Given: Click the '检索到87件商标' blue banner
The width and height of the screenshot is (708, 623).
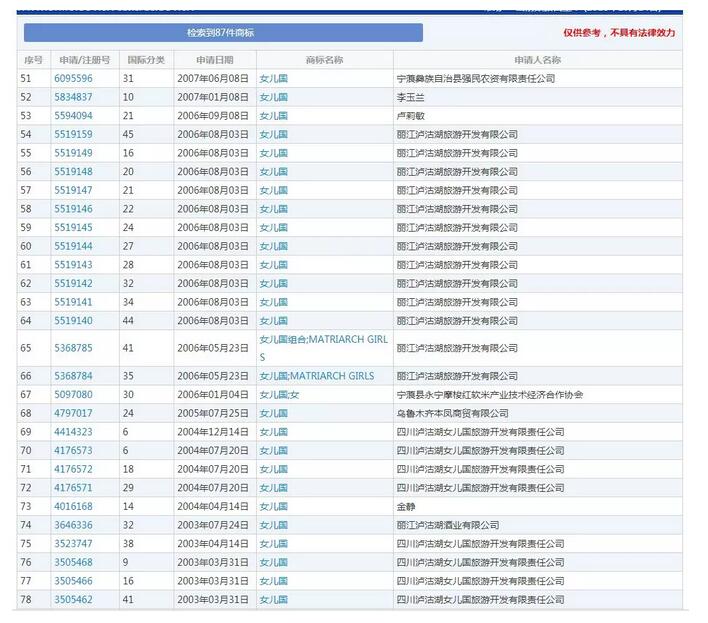Looking at the screenshot, I should point(223,33).
